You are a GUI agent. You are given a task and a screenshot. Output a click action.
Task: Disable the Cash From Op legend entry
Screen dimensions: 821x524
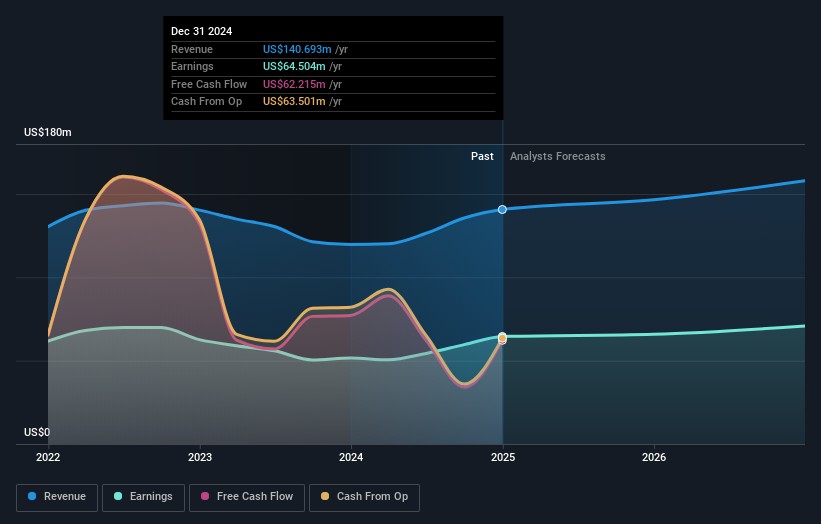pos(364,497)
